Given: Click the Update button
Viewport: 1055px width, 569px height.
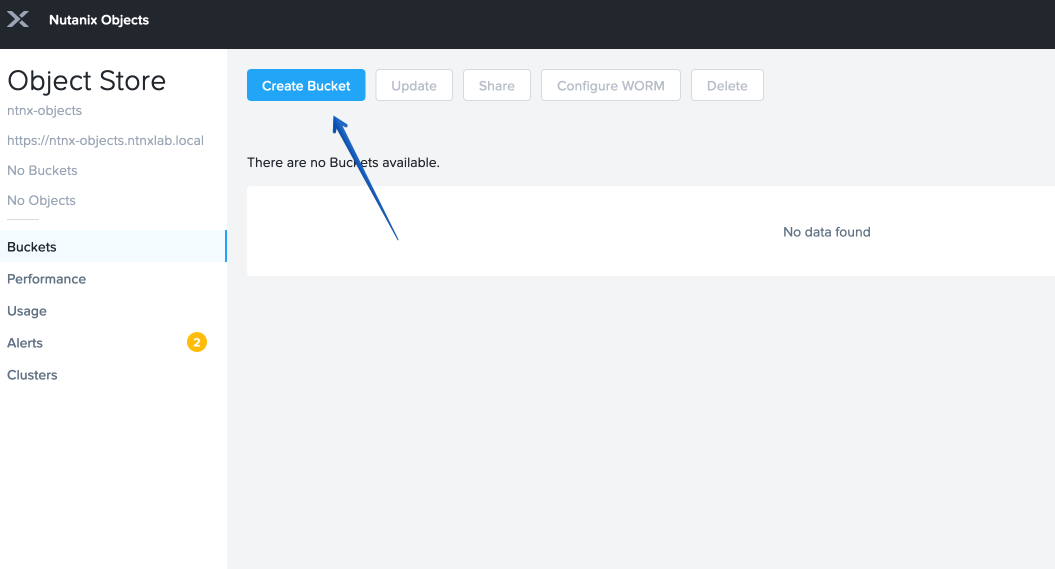Looking at the screenshot, I should (414, 85).
